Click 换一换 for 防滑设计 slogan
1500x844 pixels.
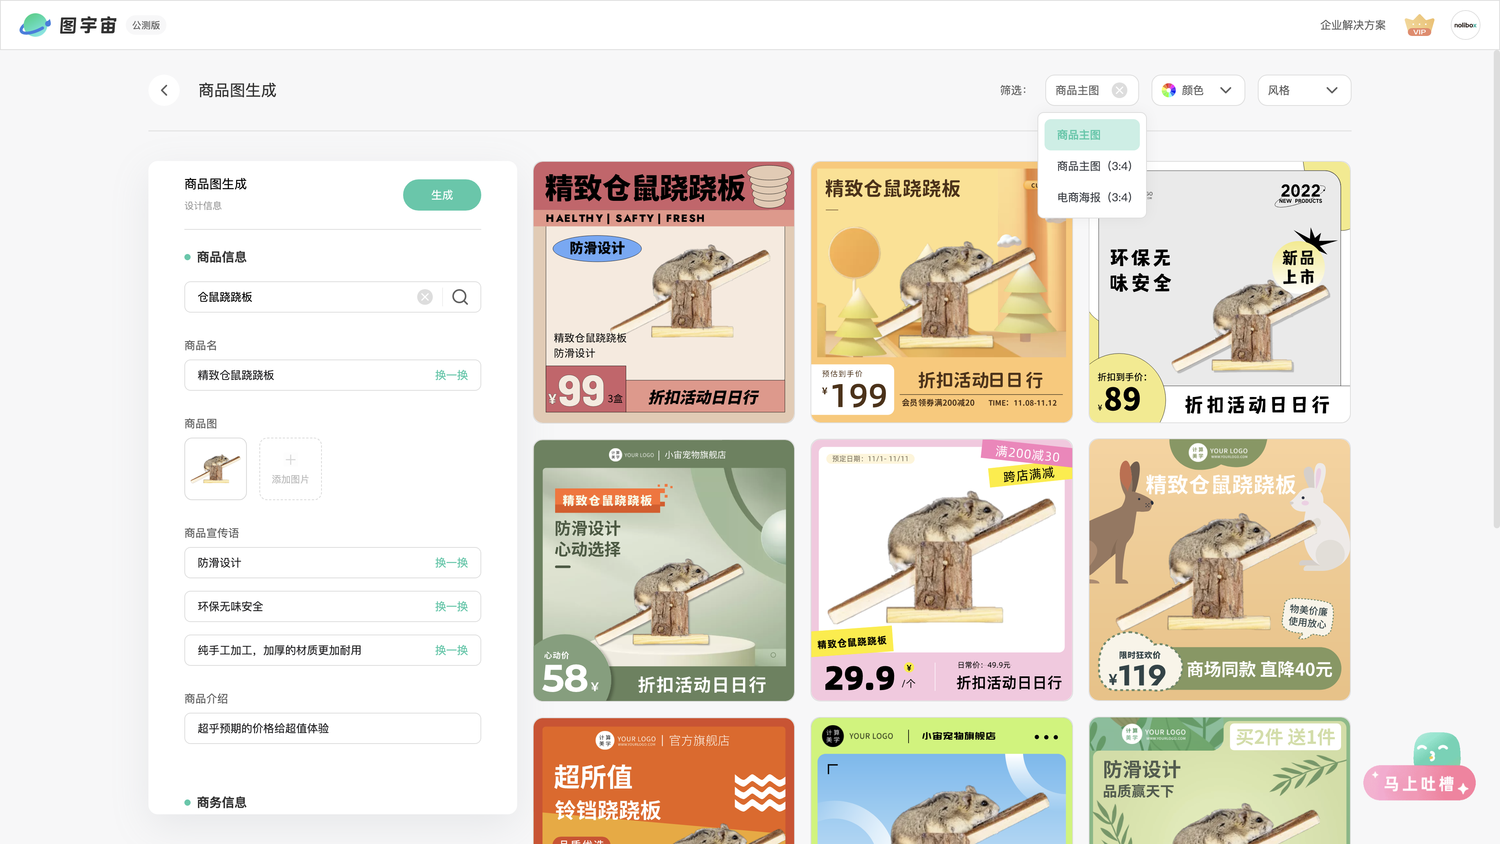(x=451, y=563)
